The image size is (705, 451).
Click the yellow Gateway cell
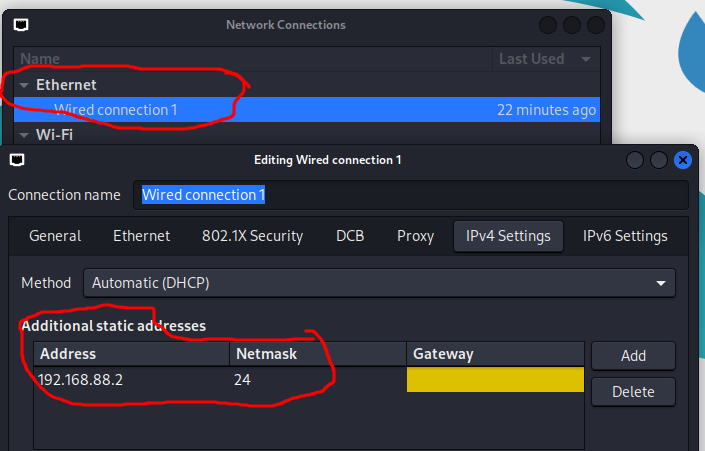pyautogui.click(x=495, y=380)
